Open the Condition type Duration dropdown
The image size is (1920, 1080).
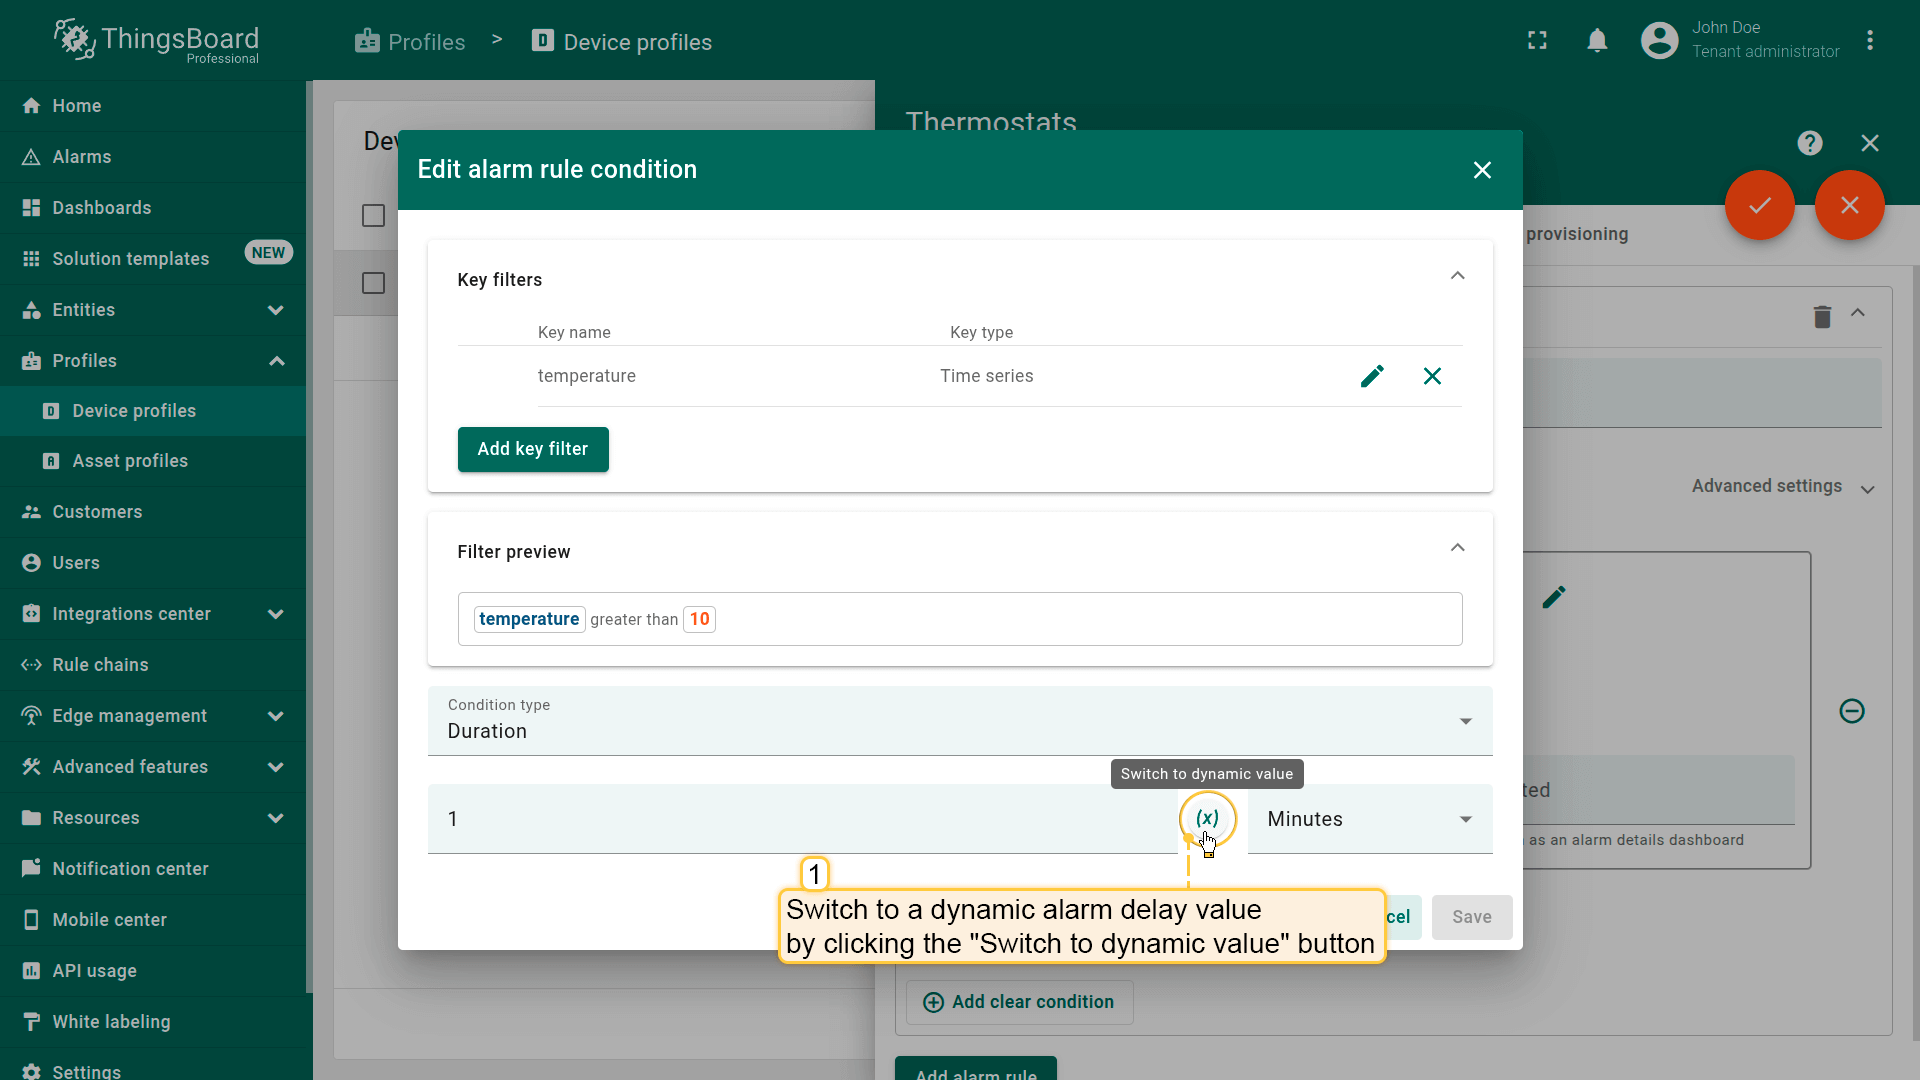[x=960, y=720]
